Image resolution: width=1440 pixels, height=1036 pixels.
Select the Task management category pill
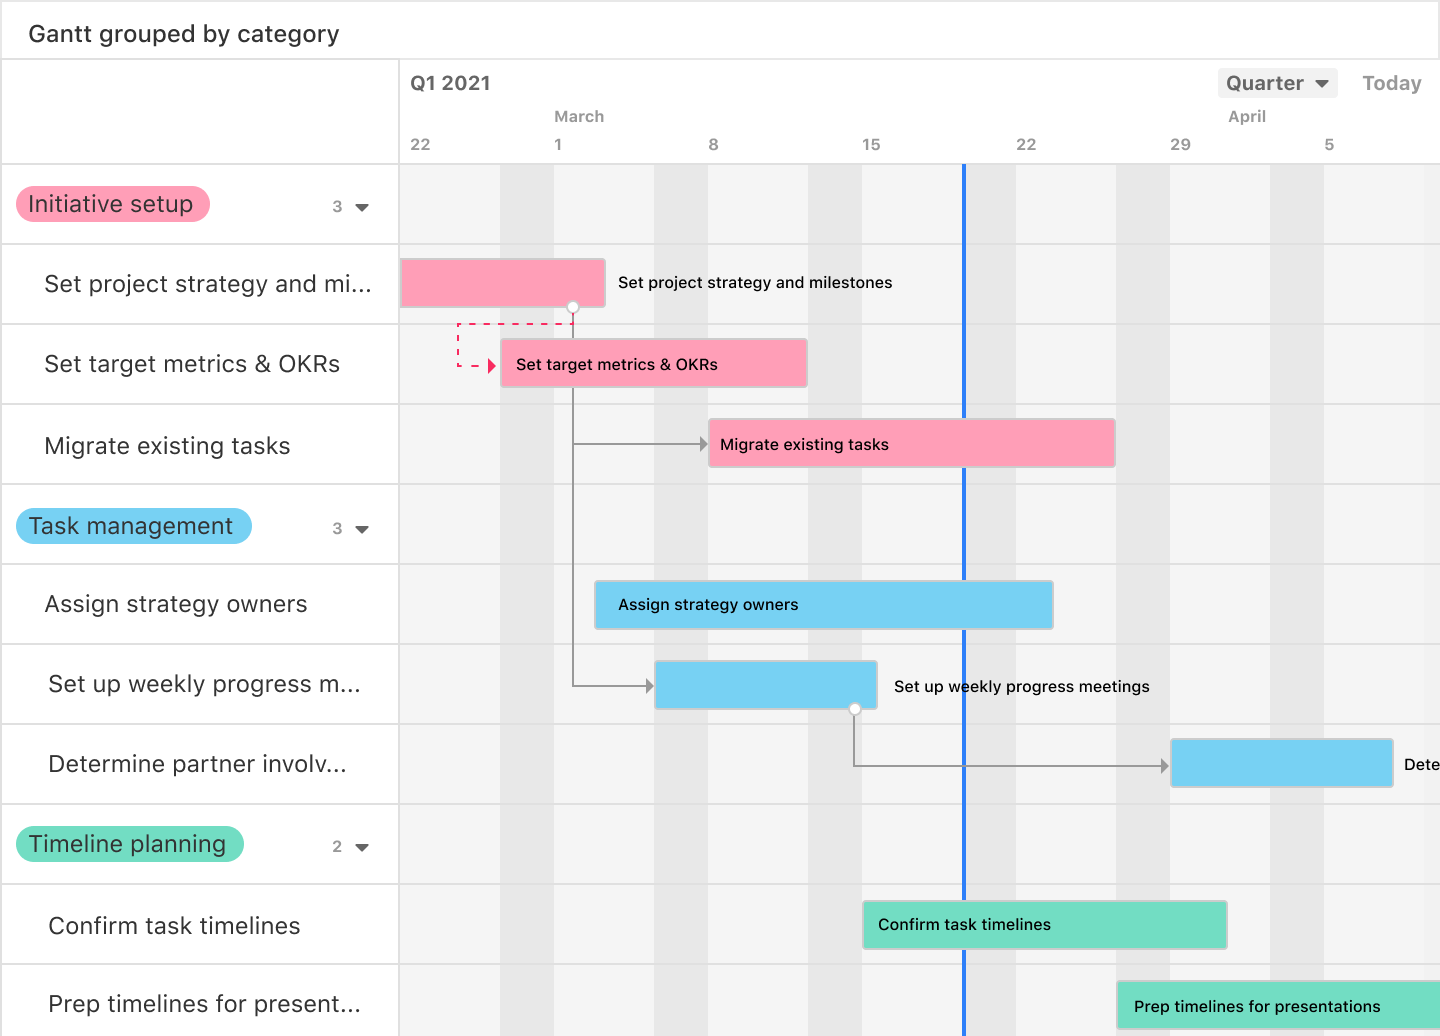[133, 526]
